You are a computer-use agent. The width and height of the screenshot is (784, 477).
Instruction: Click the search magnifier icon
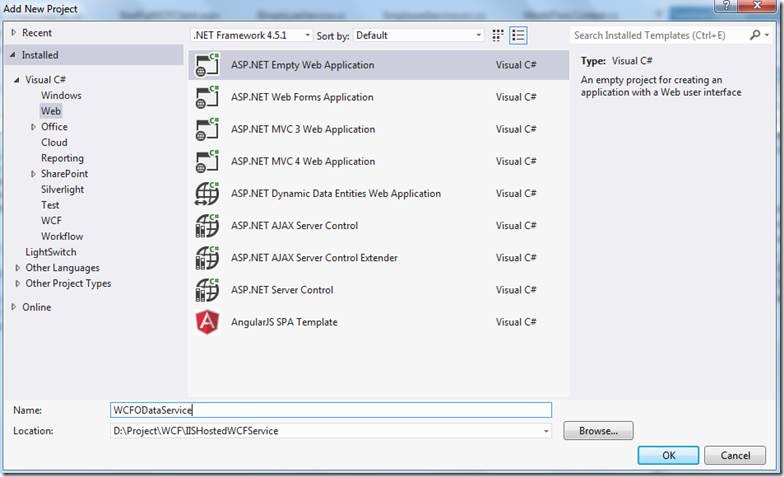(x=755, y=35)
